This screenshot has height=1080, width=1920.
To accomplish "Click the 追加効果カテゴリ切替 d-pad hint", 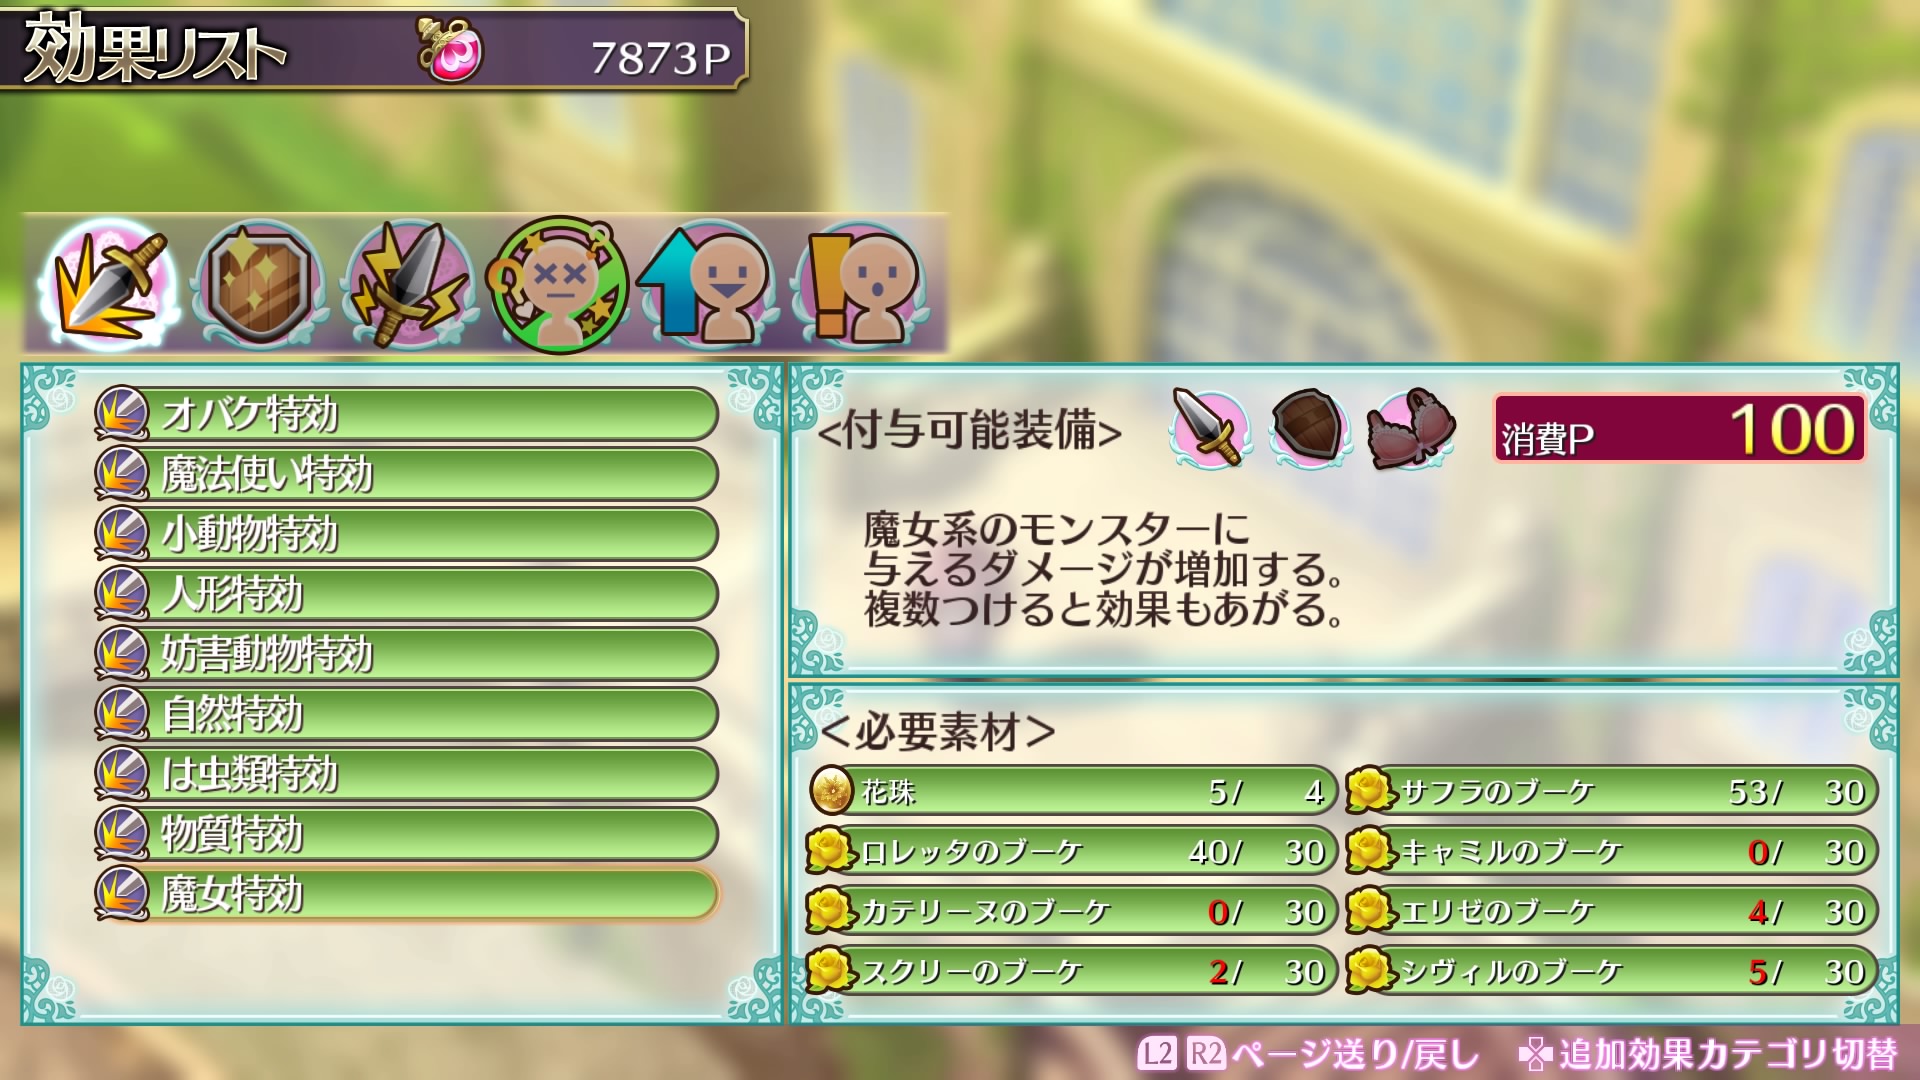I will click(1708, 1053).
